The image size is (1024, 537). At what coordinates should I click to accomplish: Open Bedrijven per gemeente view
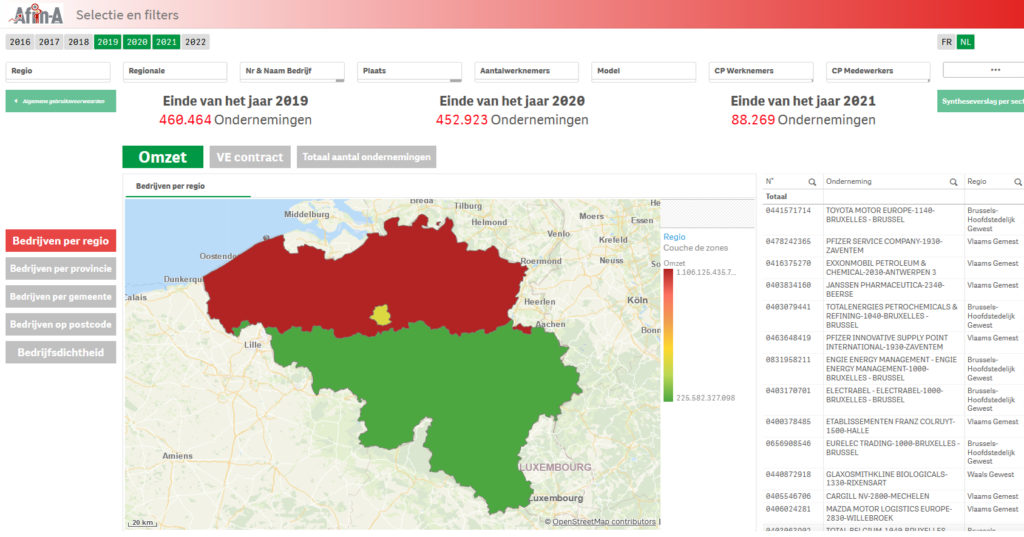pyautogui.click(x=61, y=297)
